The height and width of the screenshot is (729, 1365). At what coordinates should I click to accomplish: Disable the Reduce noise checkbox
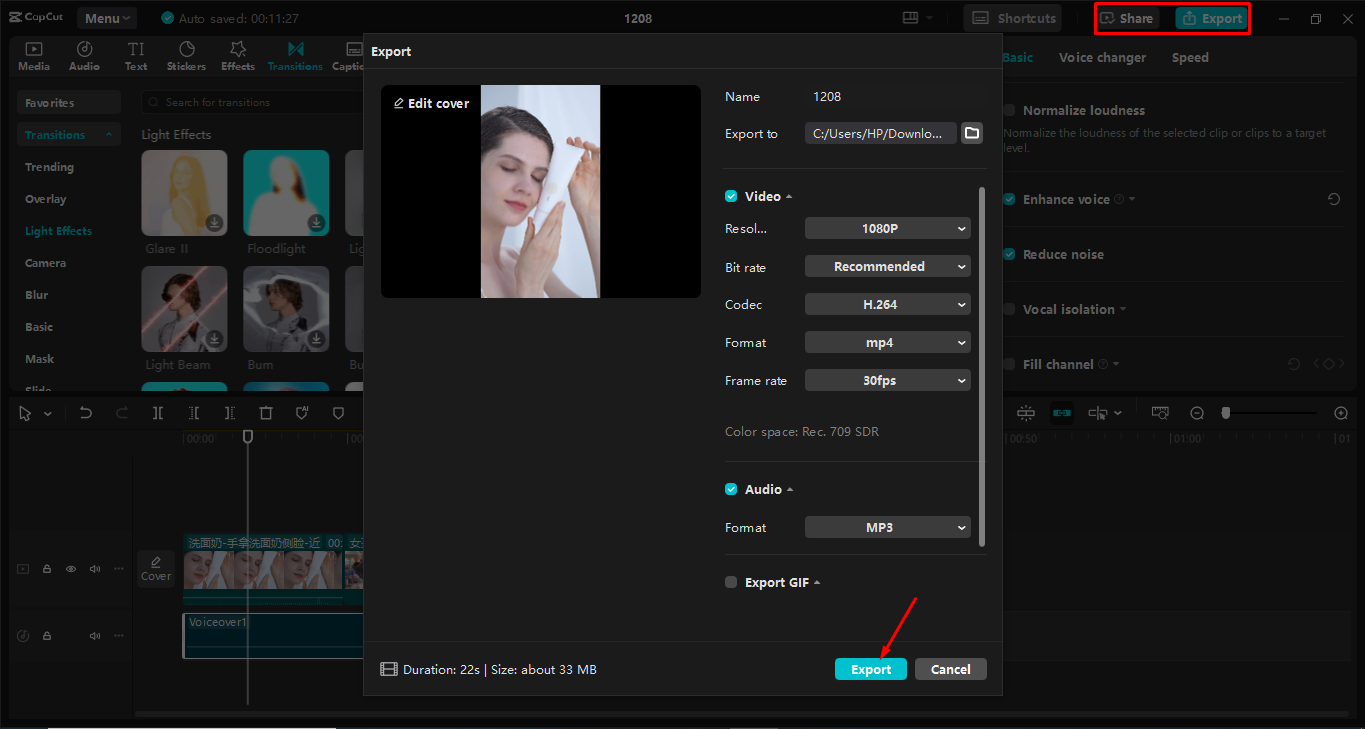click(1008, 254)
